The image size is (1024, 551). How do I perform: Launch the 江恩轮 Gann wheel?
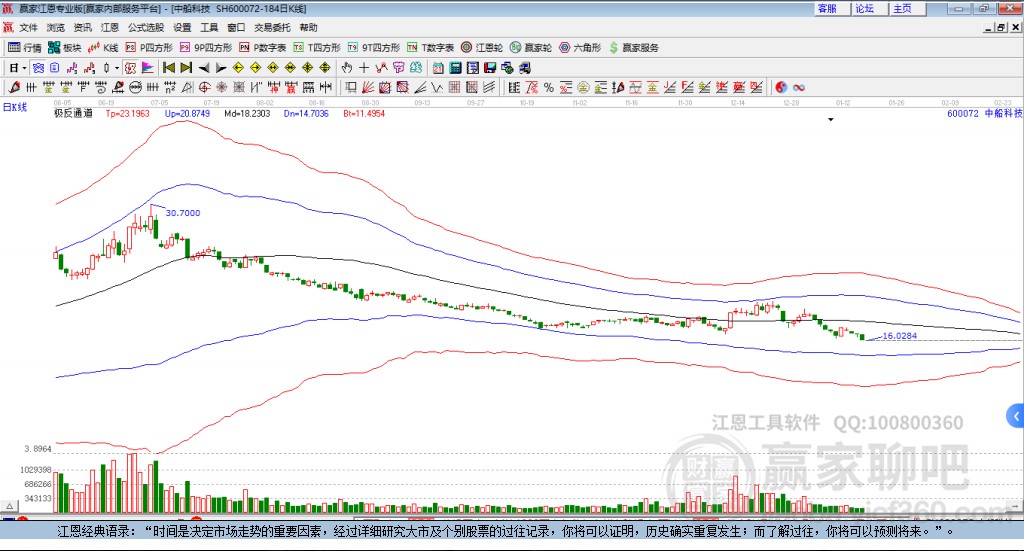pos(482,48)
